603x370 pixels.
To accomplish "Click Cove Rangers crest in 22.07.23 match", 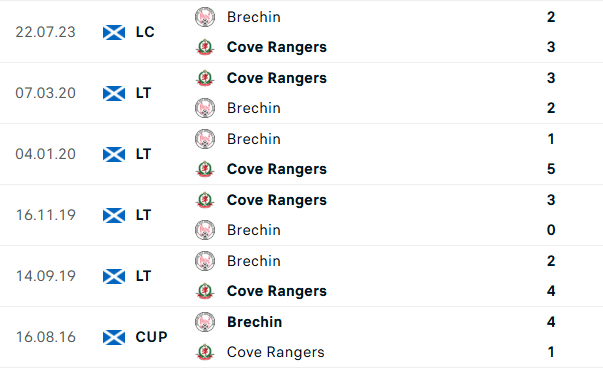I will (x=205, y=47).
